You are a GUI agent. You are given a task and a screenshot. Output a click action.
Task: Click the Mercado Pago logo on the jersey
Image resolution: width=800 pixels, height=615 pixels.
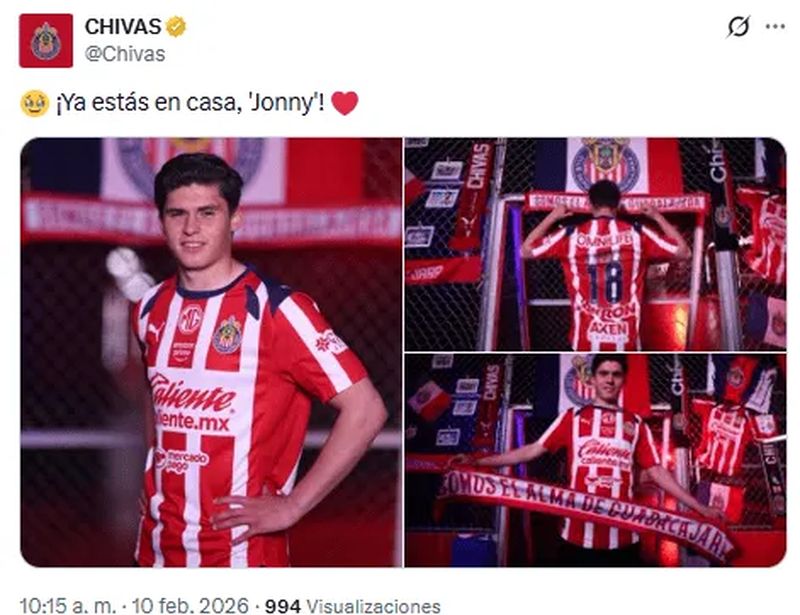[x=182, y=460]
